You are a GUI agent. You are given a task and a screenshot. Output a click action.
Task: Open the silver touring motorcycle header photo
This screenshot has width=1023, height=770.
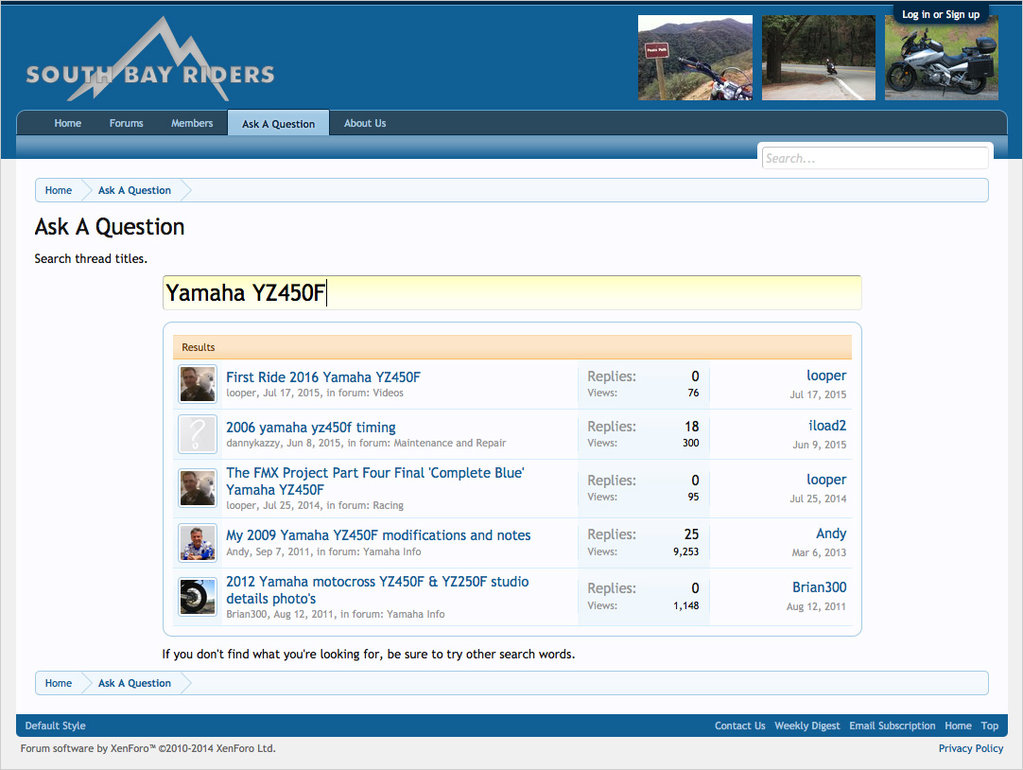click(x=941, y=62)
